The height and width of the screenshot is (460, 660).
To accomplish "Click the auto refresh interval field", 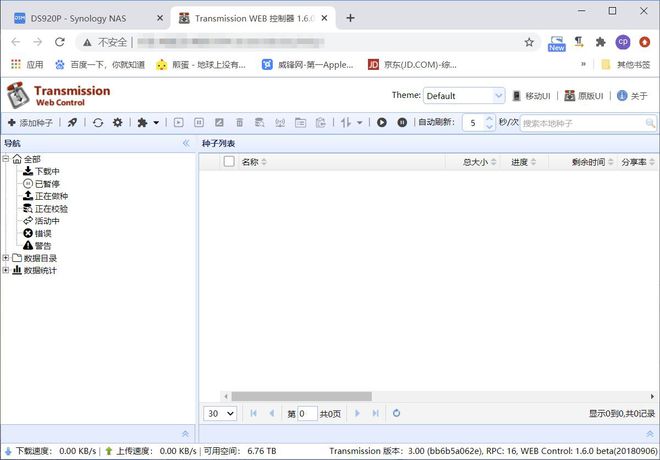I will 474,123.
